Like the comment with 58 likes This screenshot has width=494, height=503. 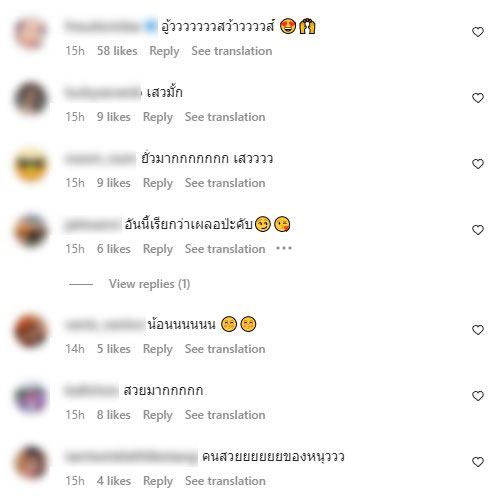pyautogui.click(x=478, y=32)
